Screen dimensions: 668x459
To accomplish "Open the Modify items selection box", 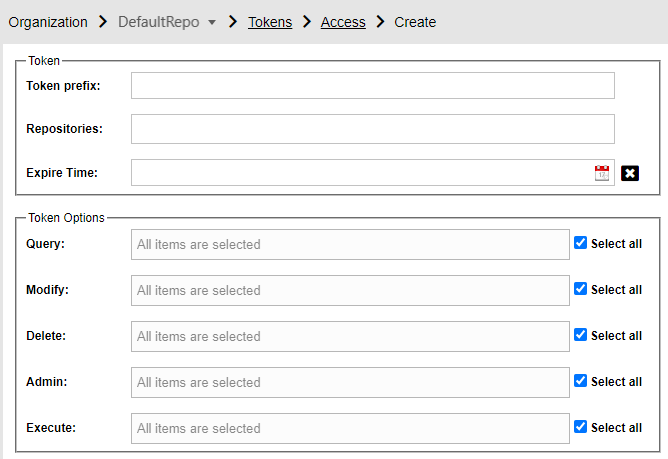I will pos(350,291).
